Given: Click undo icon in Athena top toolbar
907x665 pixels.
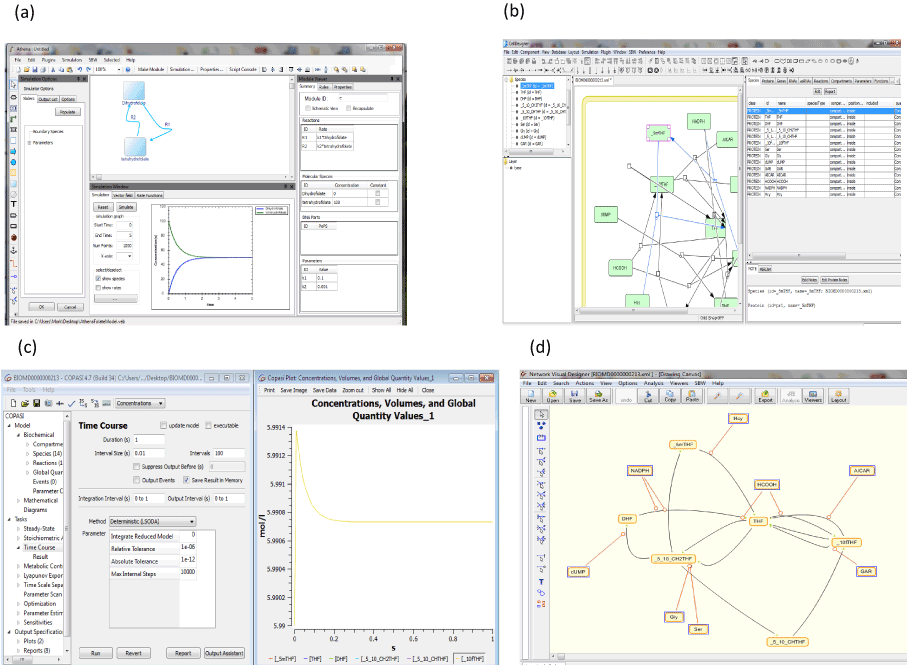Looking at the screenshot, I should tap(80, 69).
